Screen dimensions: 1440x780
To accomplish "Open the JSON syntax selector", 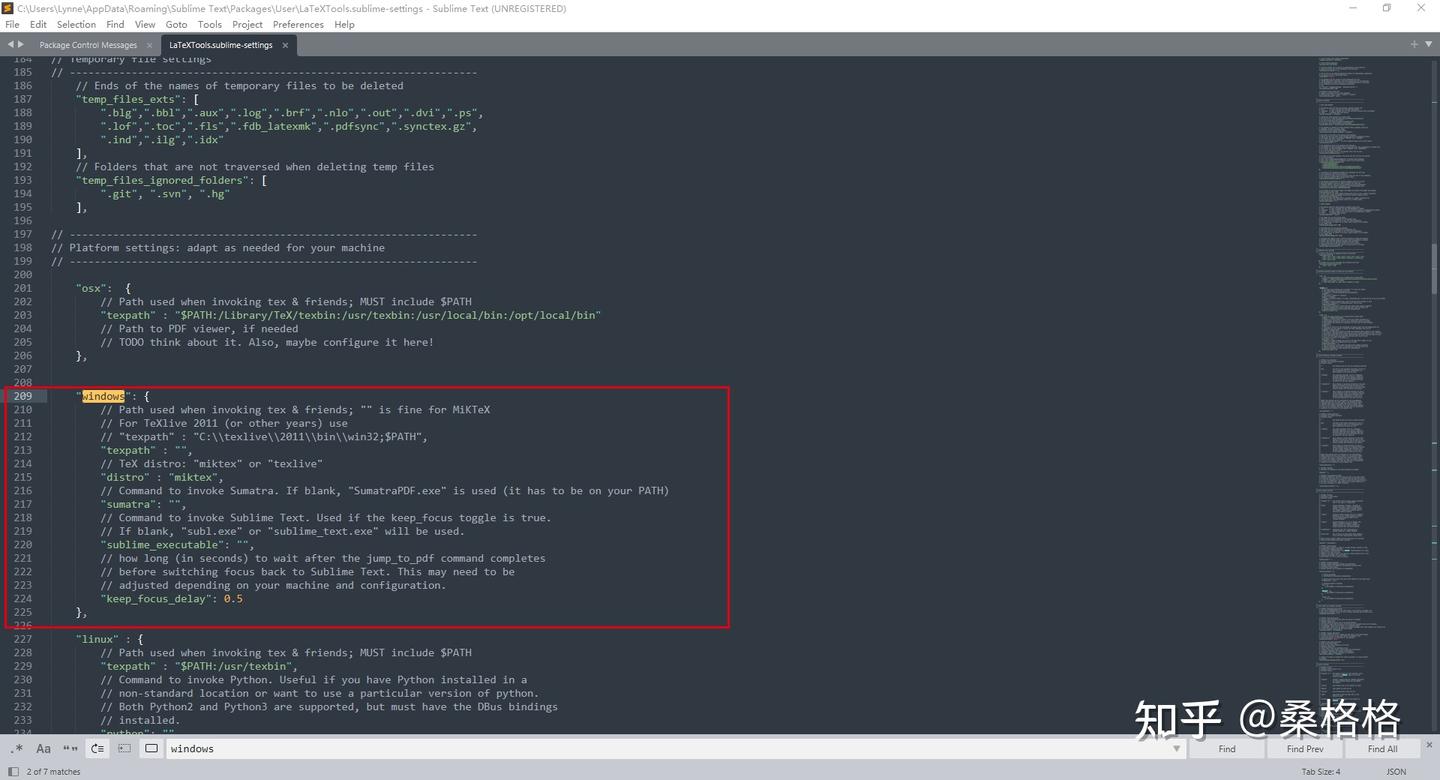I will [x=1397, y=771].
